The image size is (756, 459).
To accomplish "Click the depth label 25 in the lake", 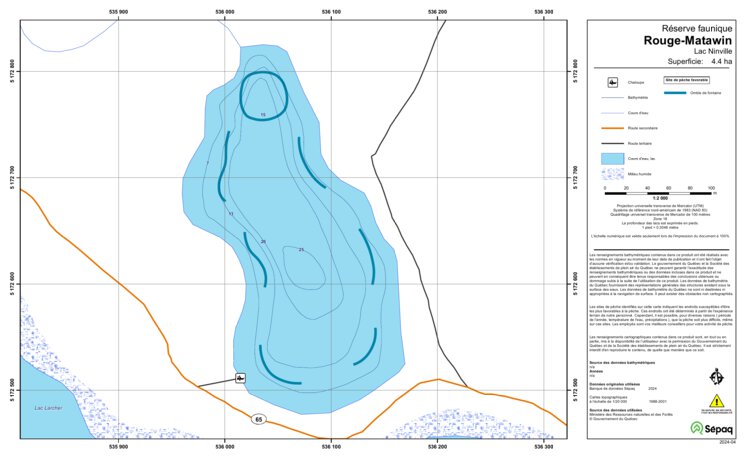I will [x=301, y=250].
